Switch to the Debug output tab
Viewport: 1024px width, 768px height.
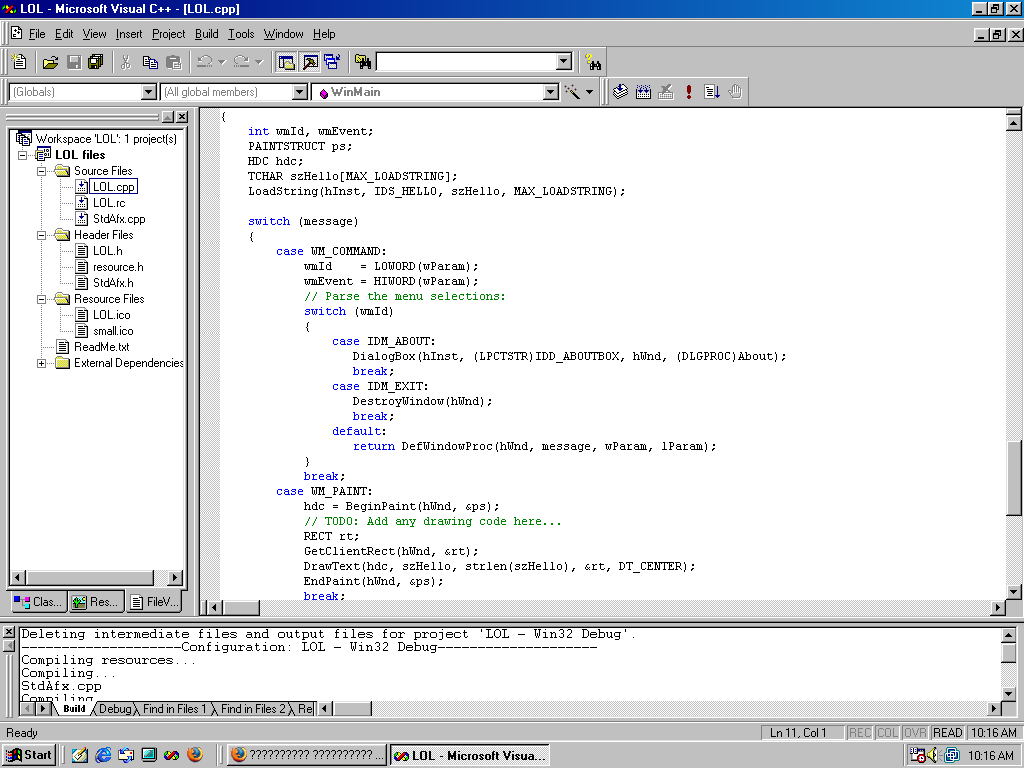click(x=115, y=709)
